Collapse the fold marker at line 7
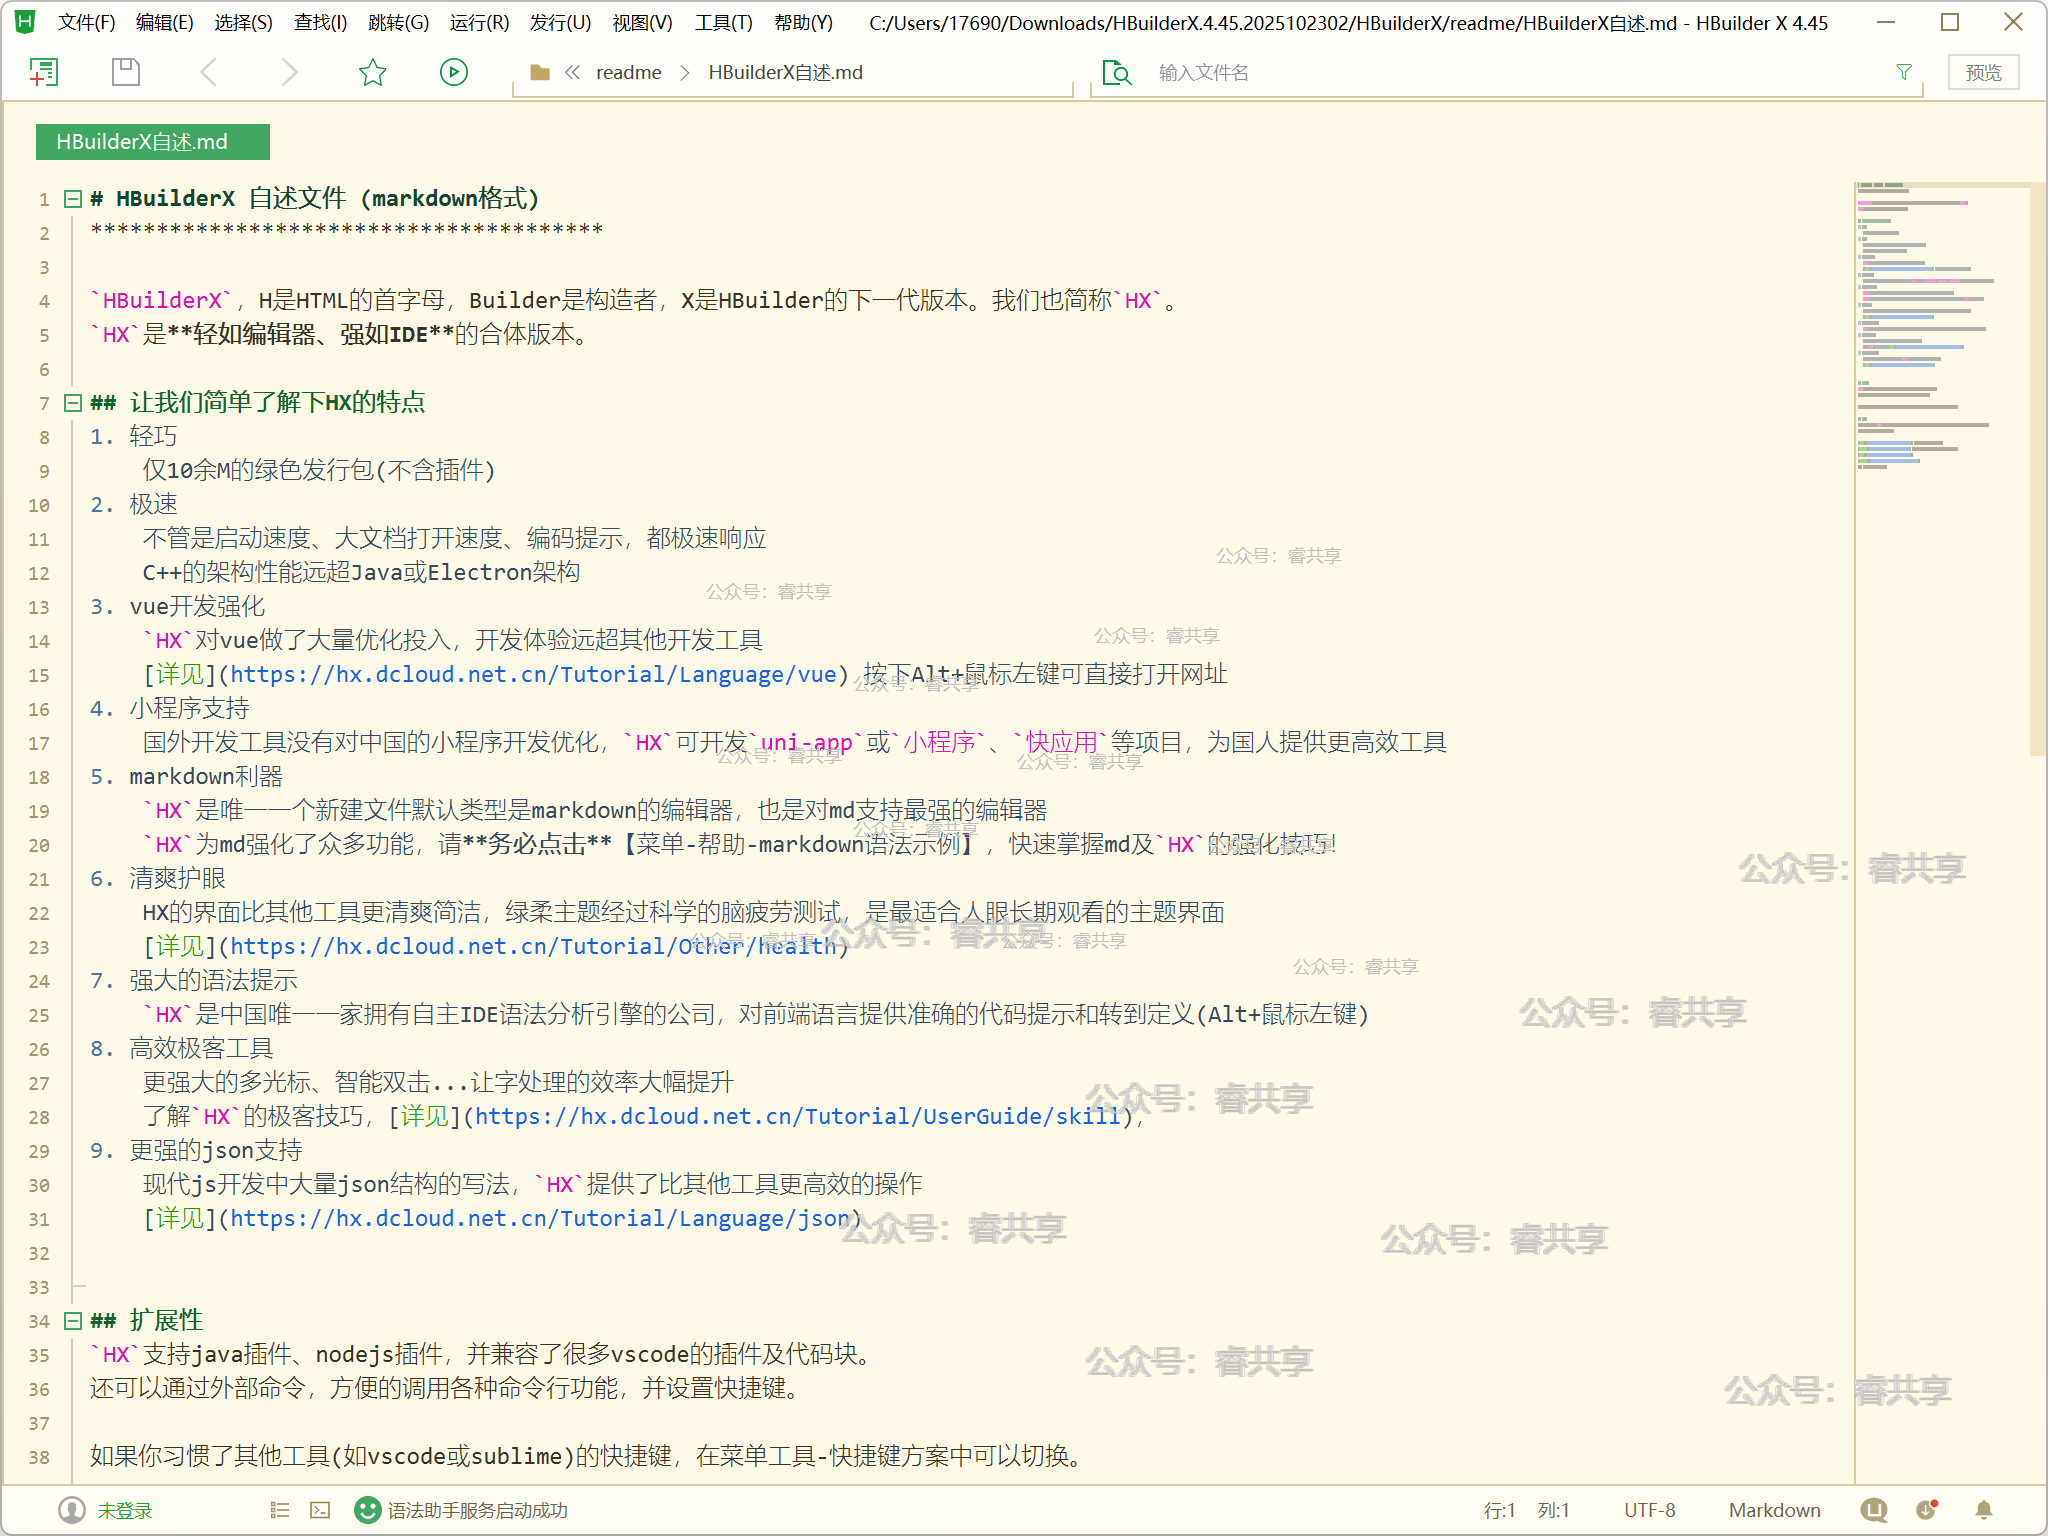The height and width of the screenshot is (1536, 2048). [x=72, y=403]
